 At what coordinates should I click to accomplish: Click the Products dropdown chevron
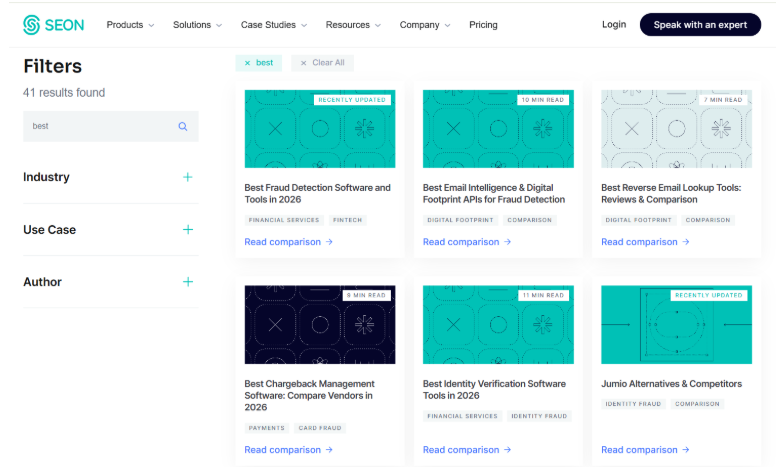(151, 25)
